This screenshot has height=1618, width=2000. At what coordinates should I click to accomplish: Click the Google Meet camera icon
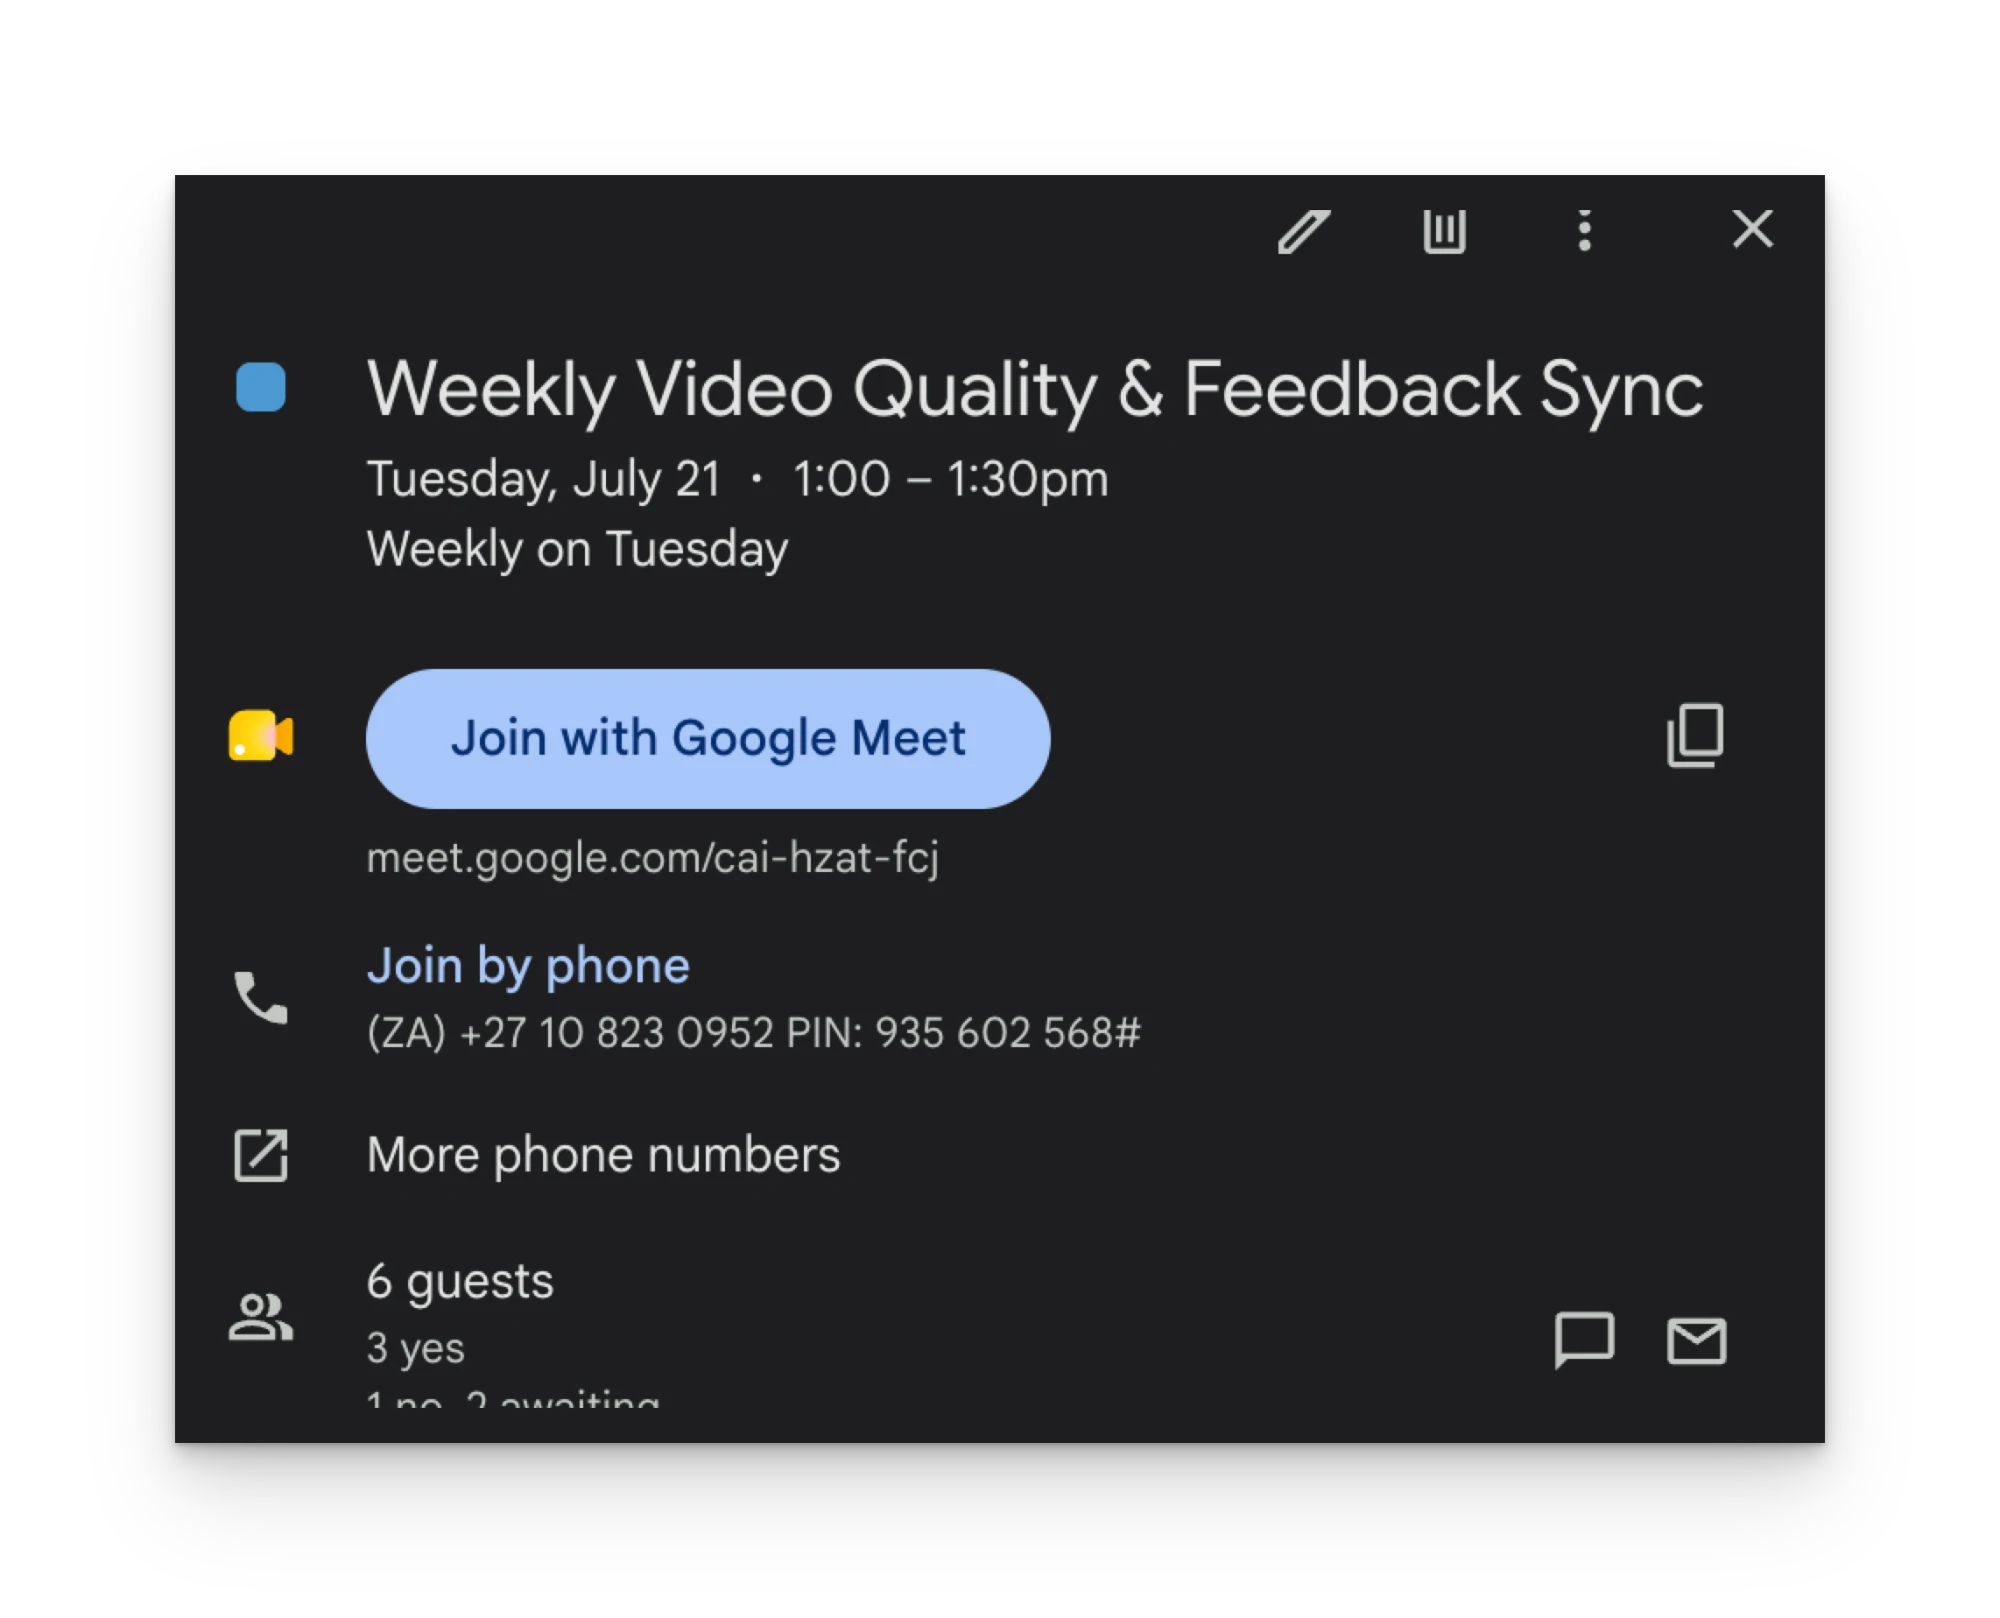coord(261,737)
